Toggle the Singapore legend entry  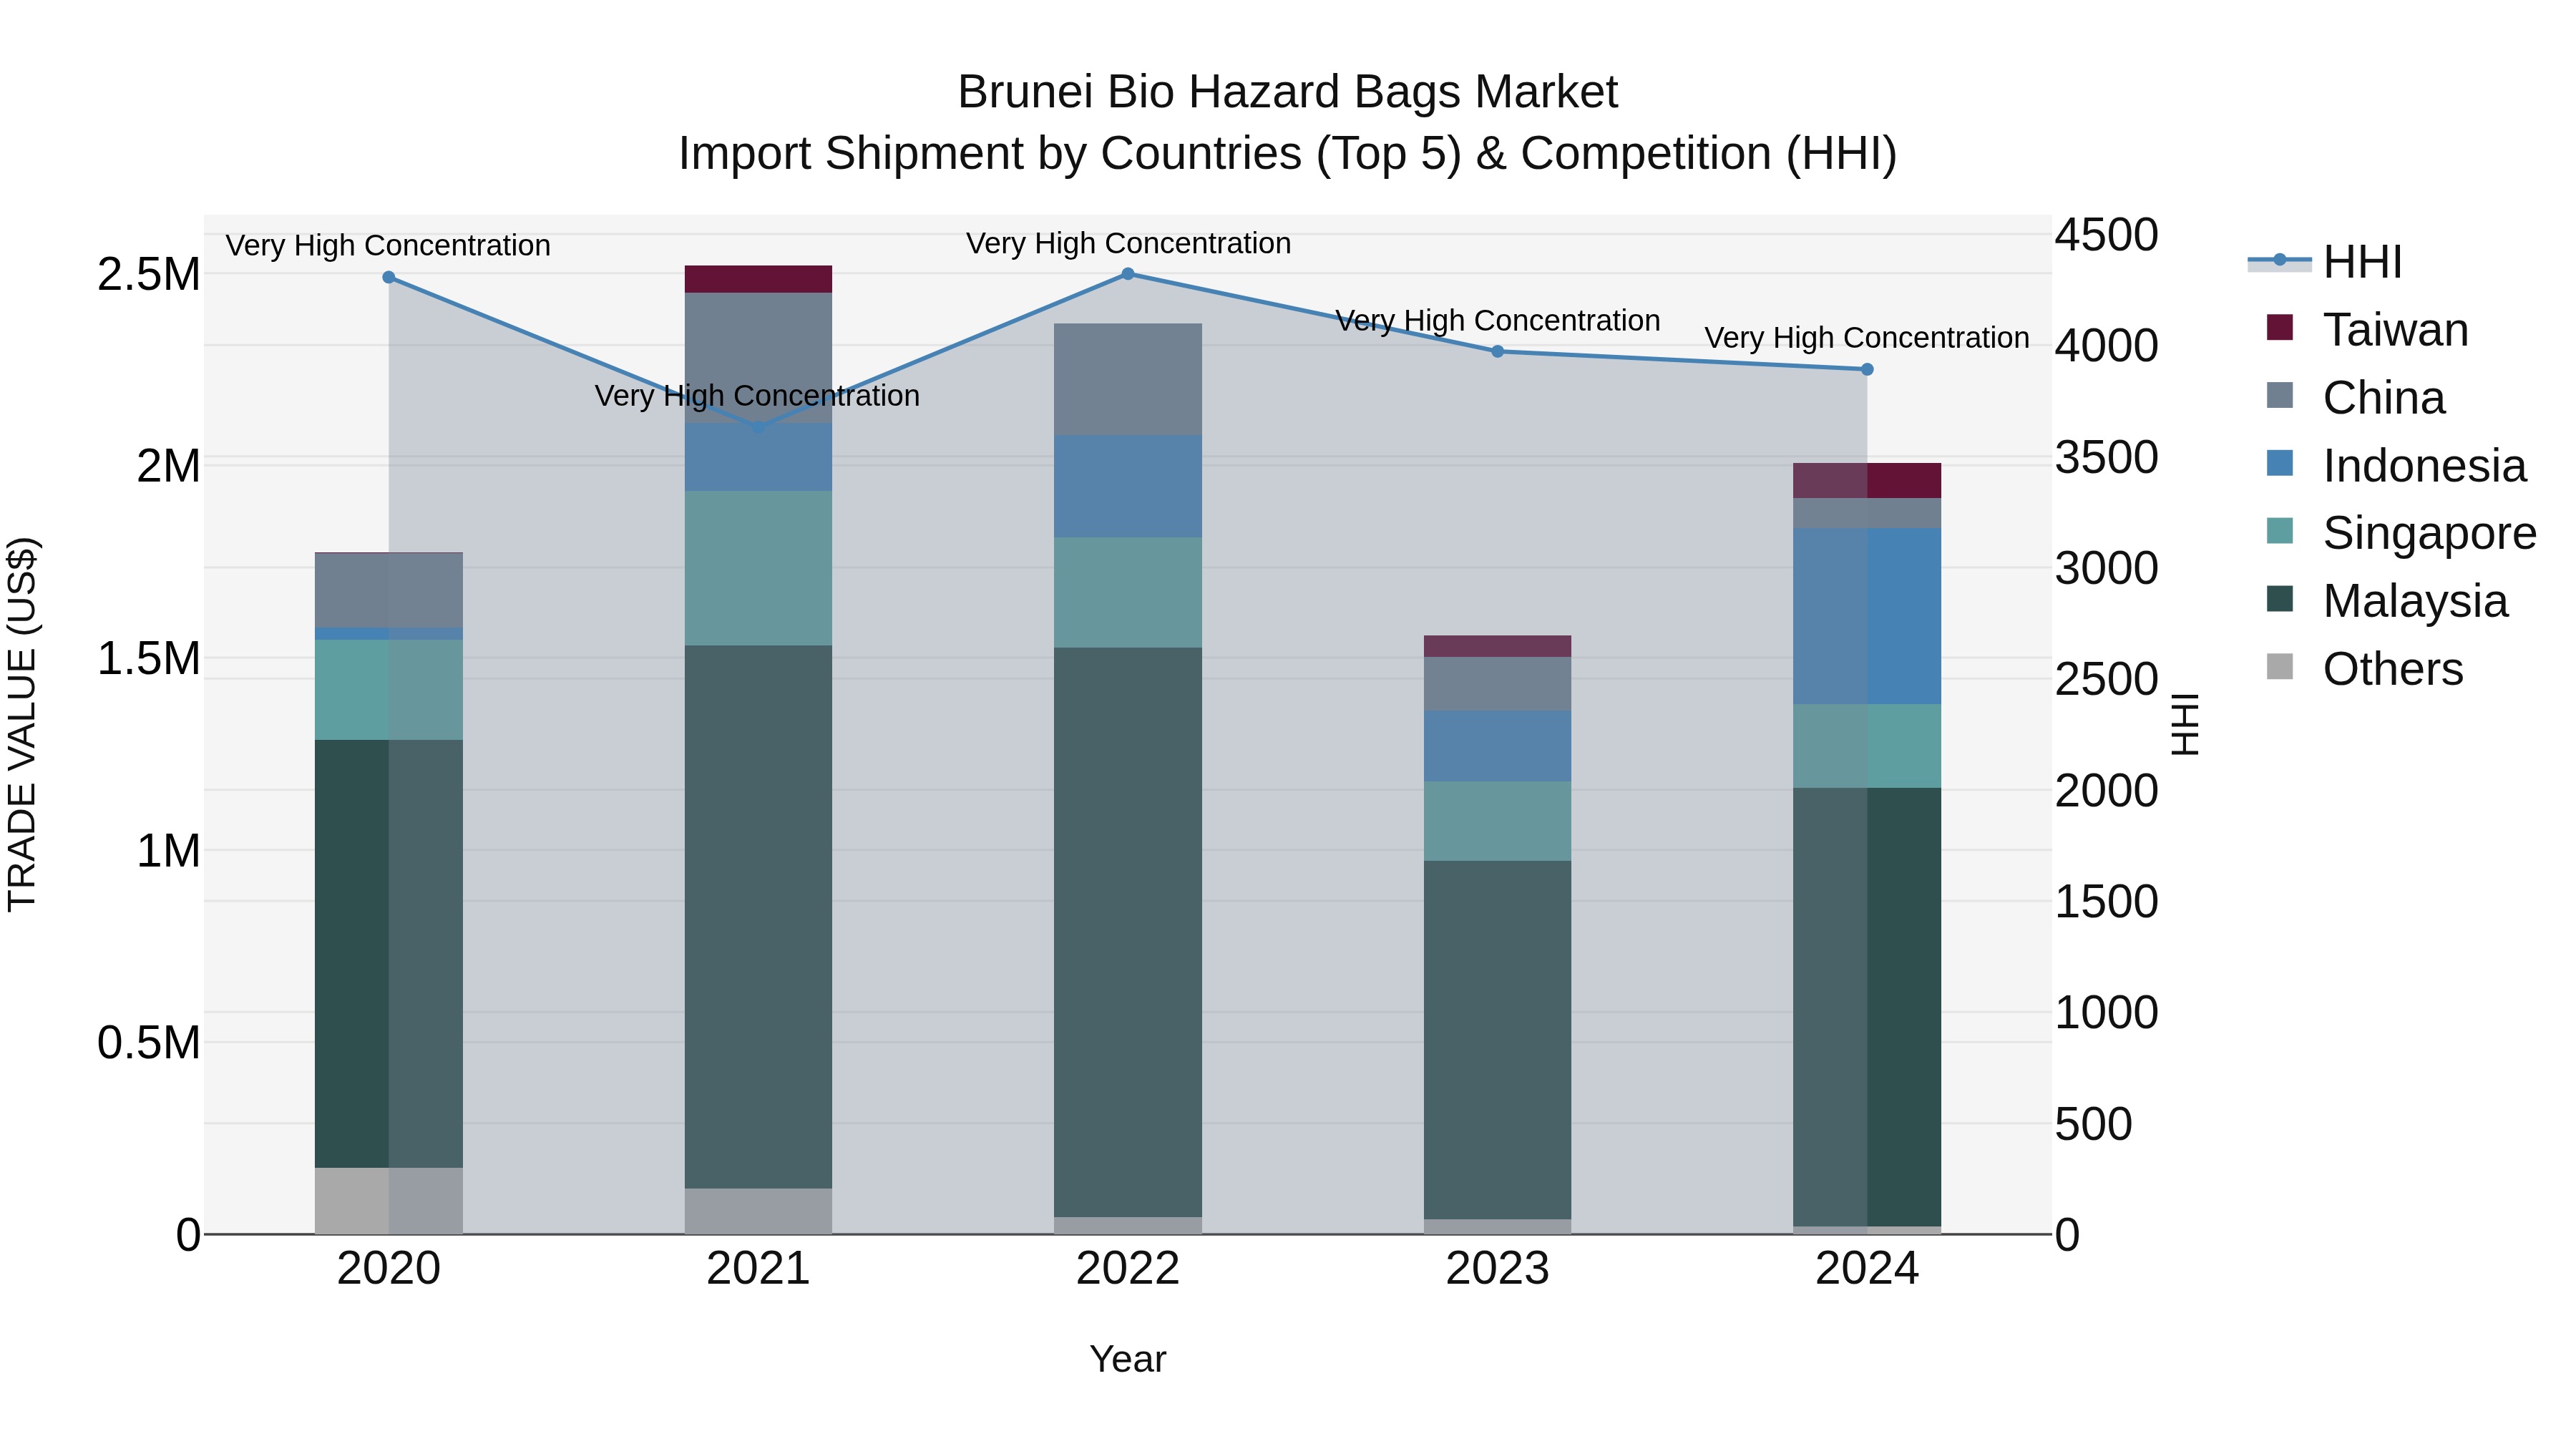[2401, 532]
